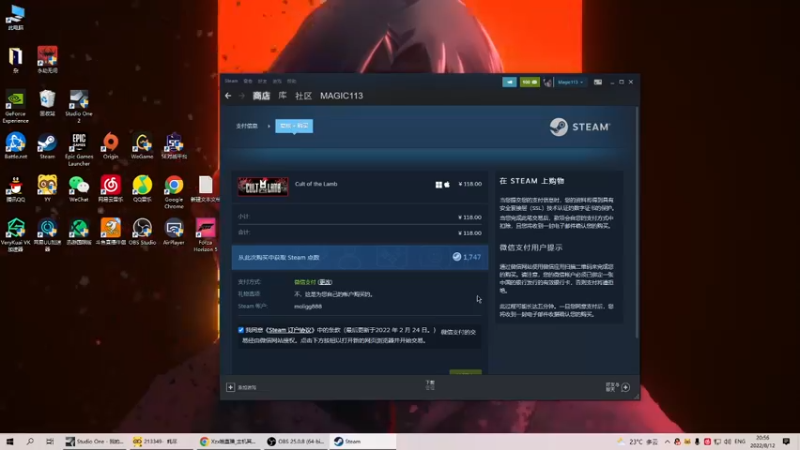Open friends and chat icon in Steam footer
800x450 pixels.
(626, 387)
